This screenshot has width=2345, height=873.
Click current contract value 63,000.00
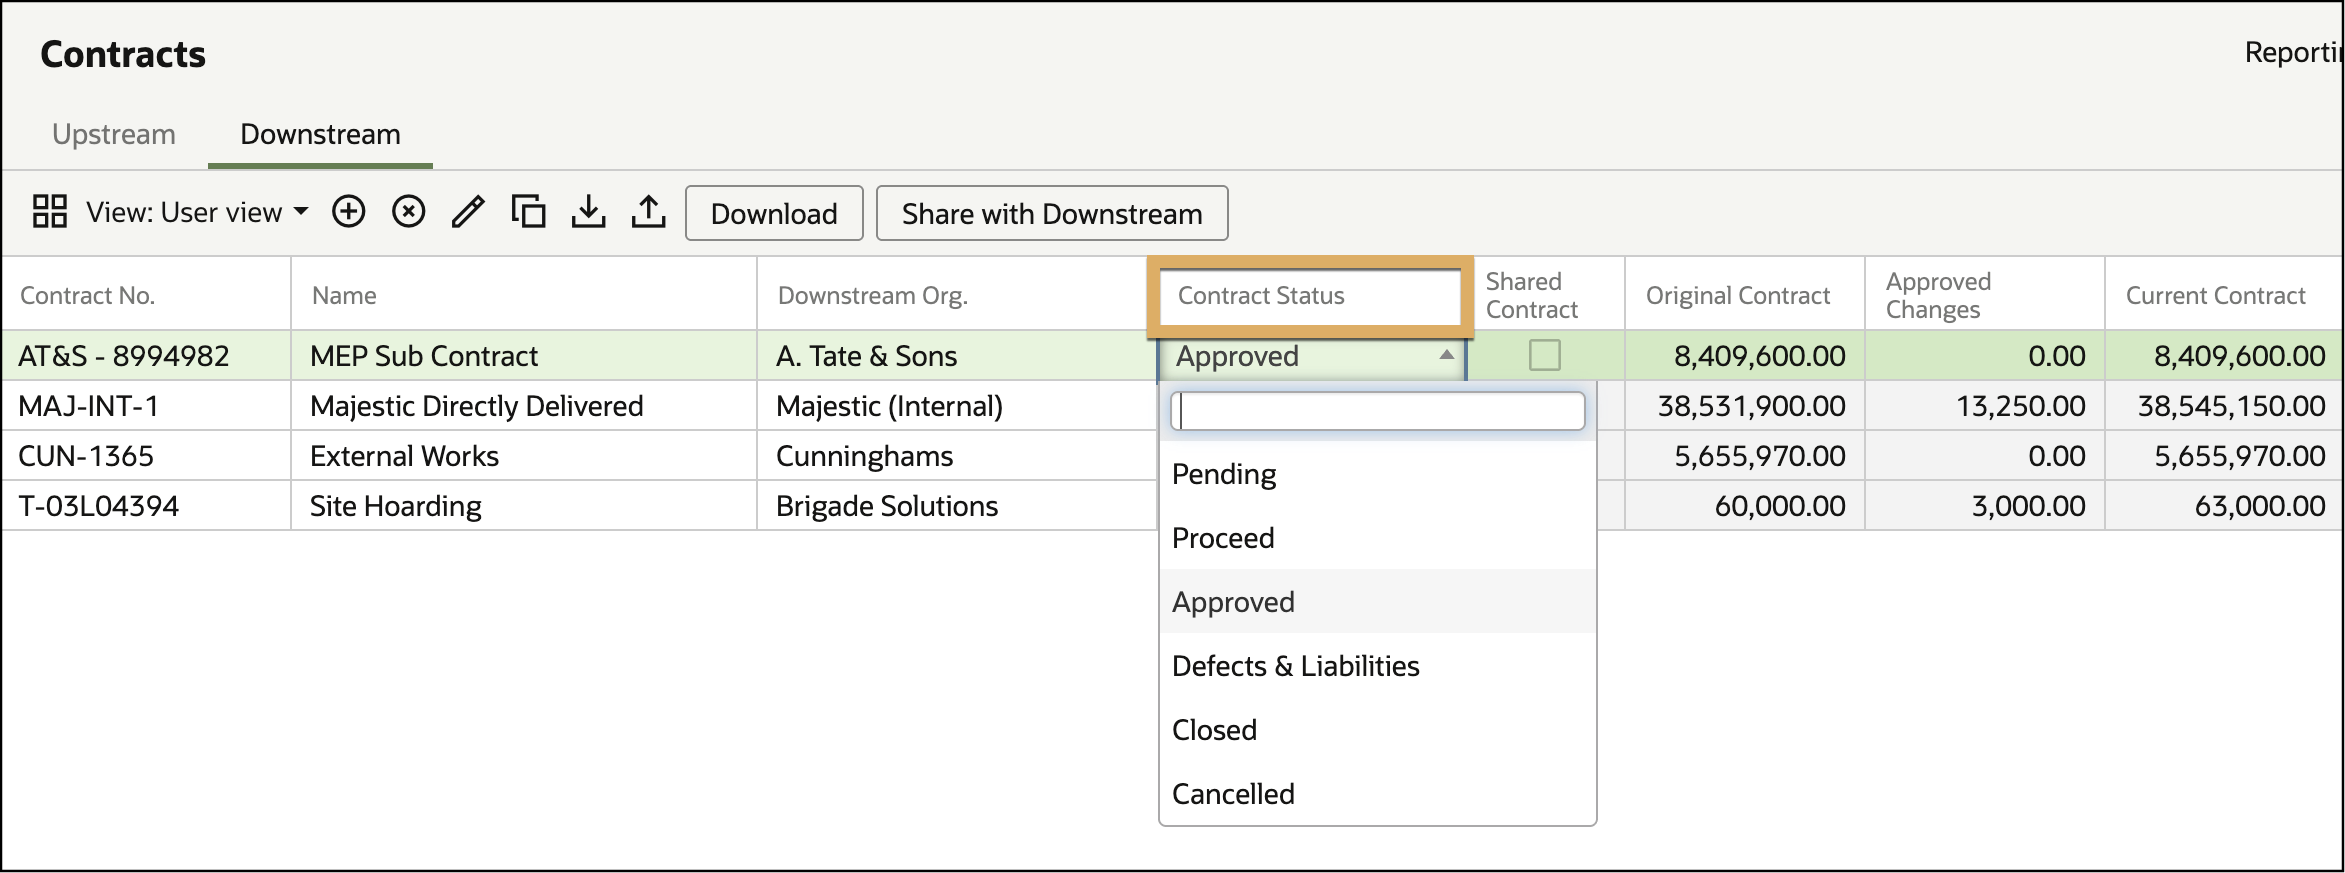coord(2224,505)
